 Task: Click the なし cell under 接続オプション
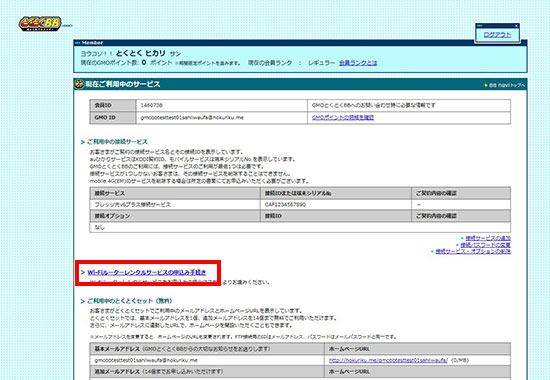[x=300, y=227]
